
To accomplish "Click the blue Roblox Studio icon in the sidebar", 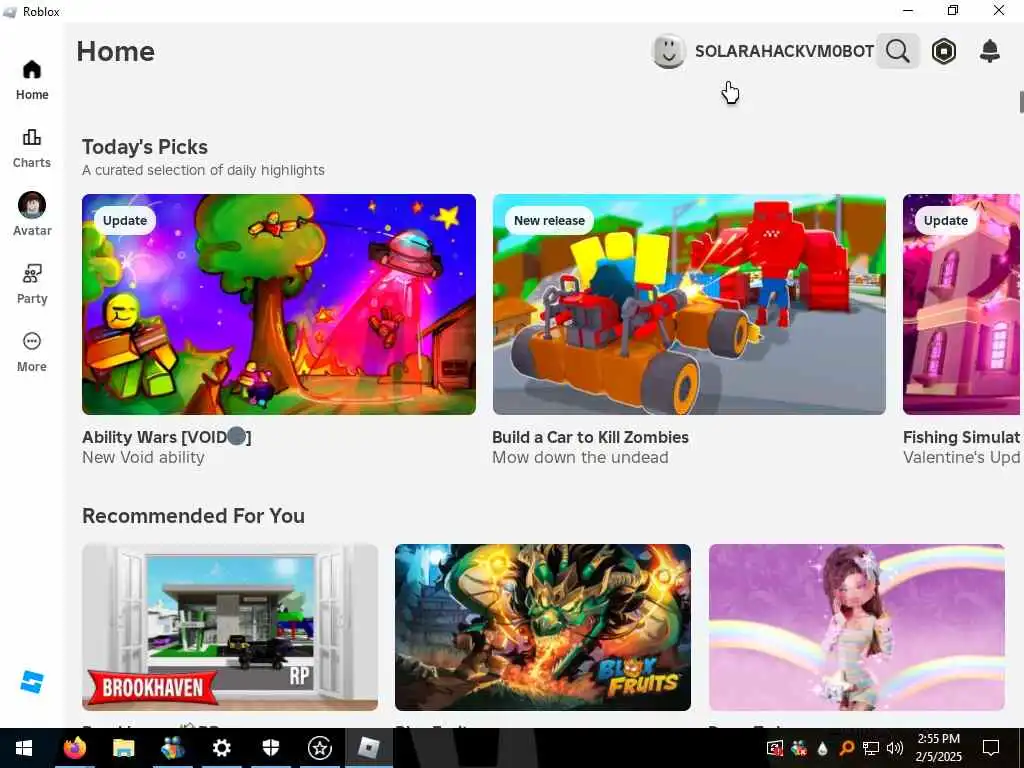I will 31,682.
